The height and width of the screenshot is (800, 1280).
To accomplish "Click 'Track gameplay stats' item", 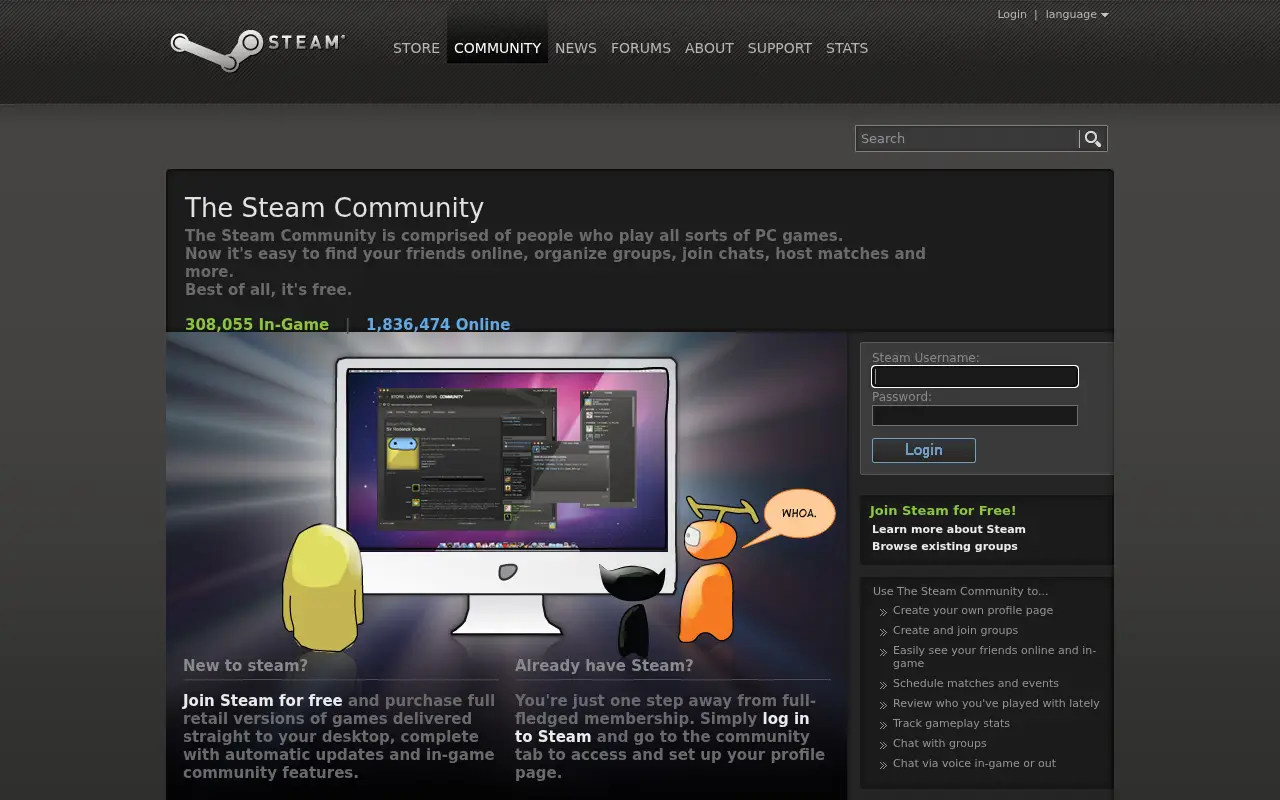I will coord(951,723).
